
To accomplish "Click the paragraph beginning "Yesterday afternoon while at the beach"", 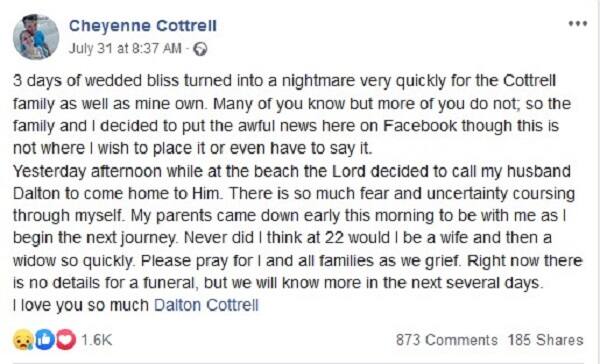I will pyautogui.click(x=298, y=227).
